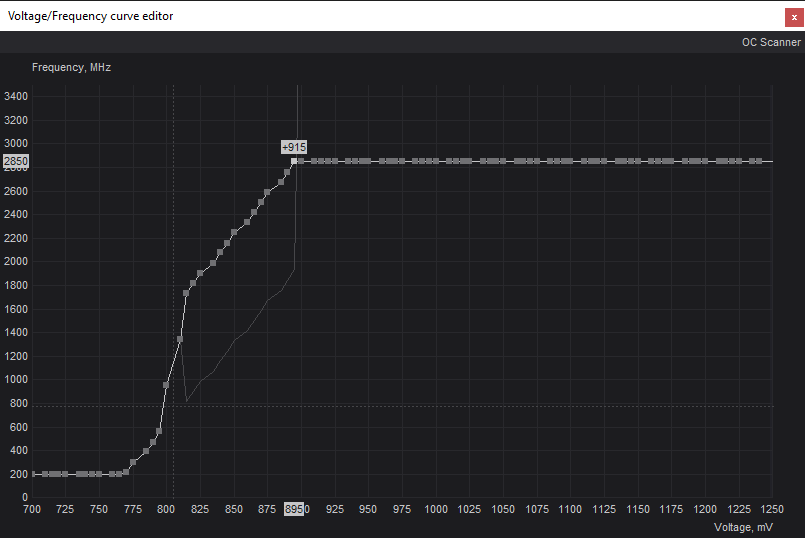This screenshot has width=805, height=538.
Task: Click the 'Voltage, mV' axis title
Action: [x=743, y=527]
